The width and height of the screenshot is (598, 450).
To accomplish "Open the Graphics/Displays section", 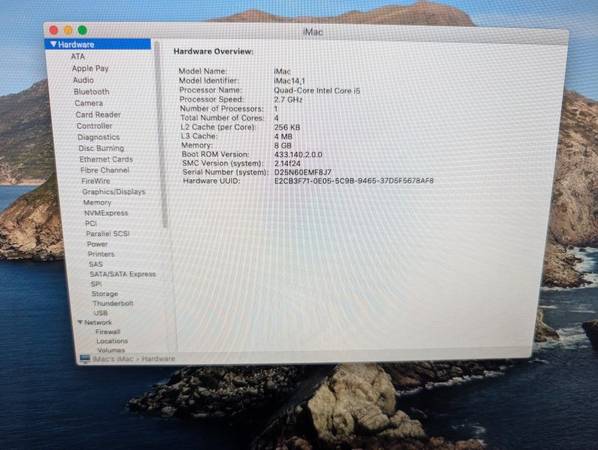I will pyautogui.click(x=114, y=192).
